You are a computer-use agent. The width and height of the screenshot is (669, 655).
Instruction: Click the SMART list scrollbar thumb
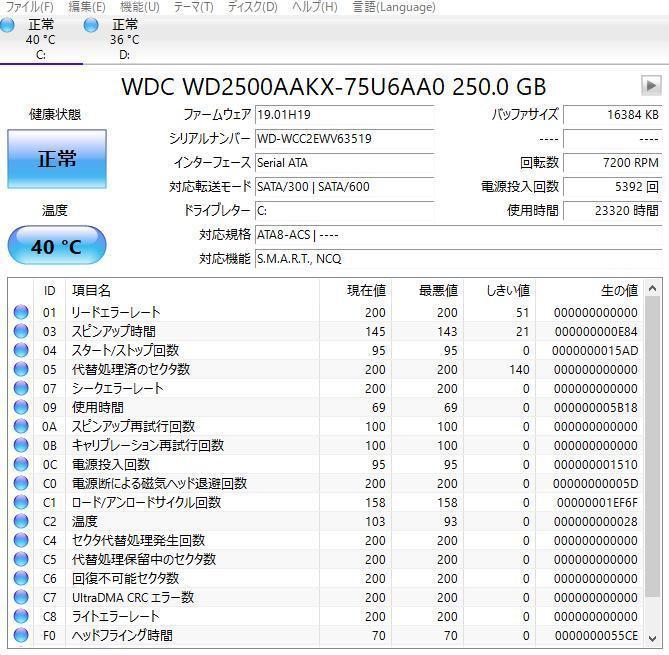652,447
